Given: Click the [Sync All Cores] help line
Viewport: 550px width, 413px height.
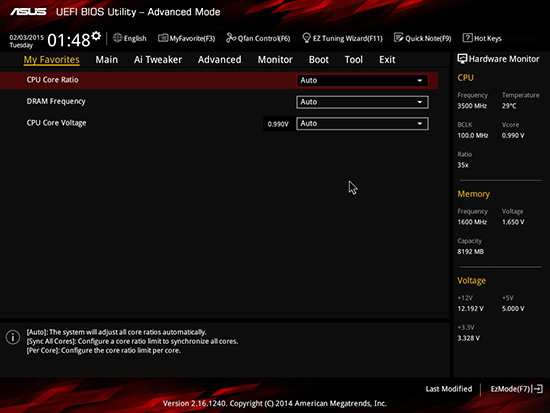Looking at the screenshot, I should [133, 341].
